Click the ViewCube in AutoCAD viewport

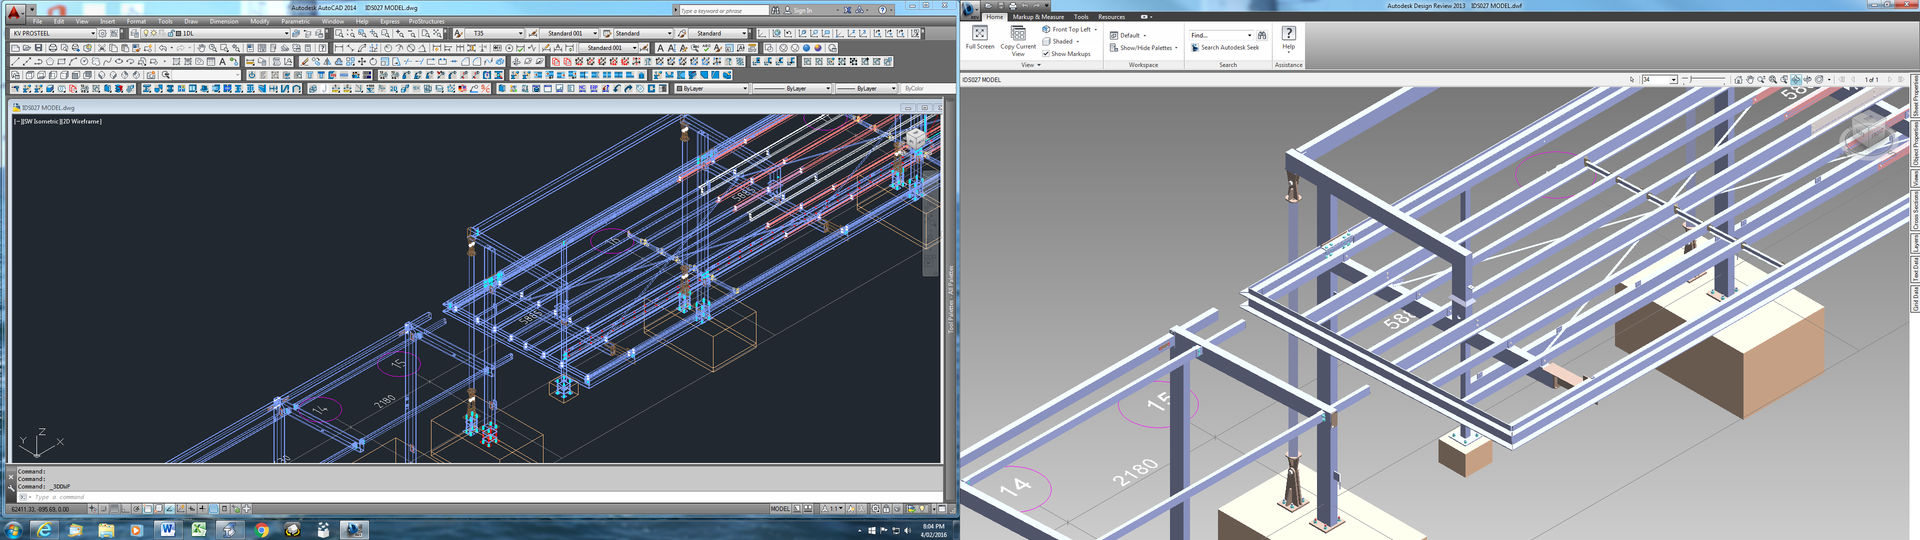[x=916, y=138]
